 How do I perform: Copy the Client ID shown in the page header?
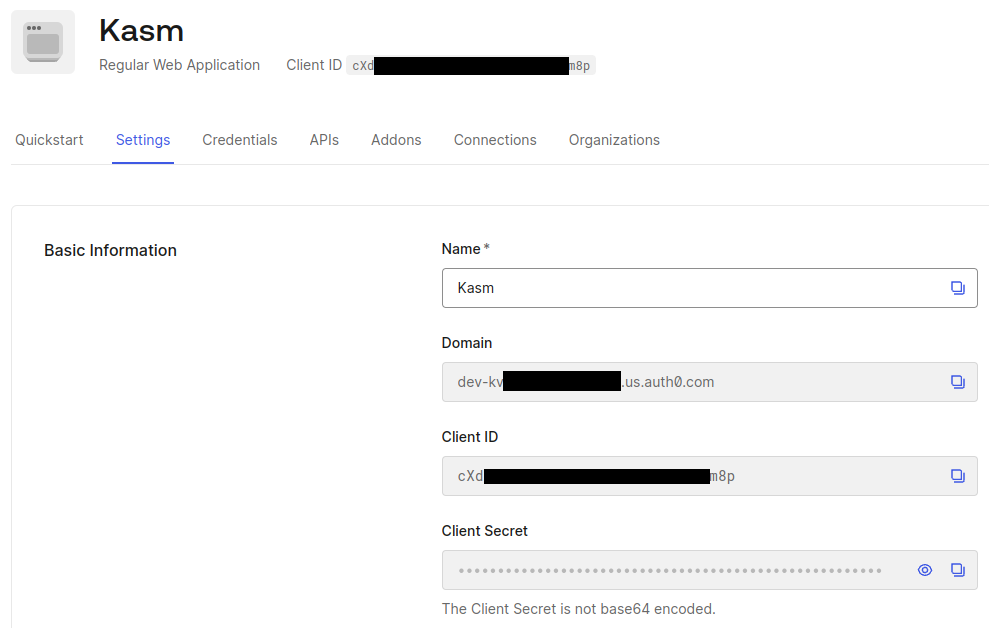tap(472, 65)
